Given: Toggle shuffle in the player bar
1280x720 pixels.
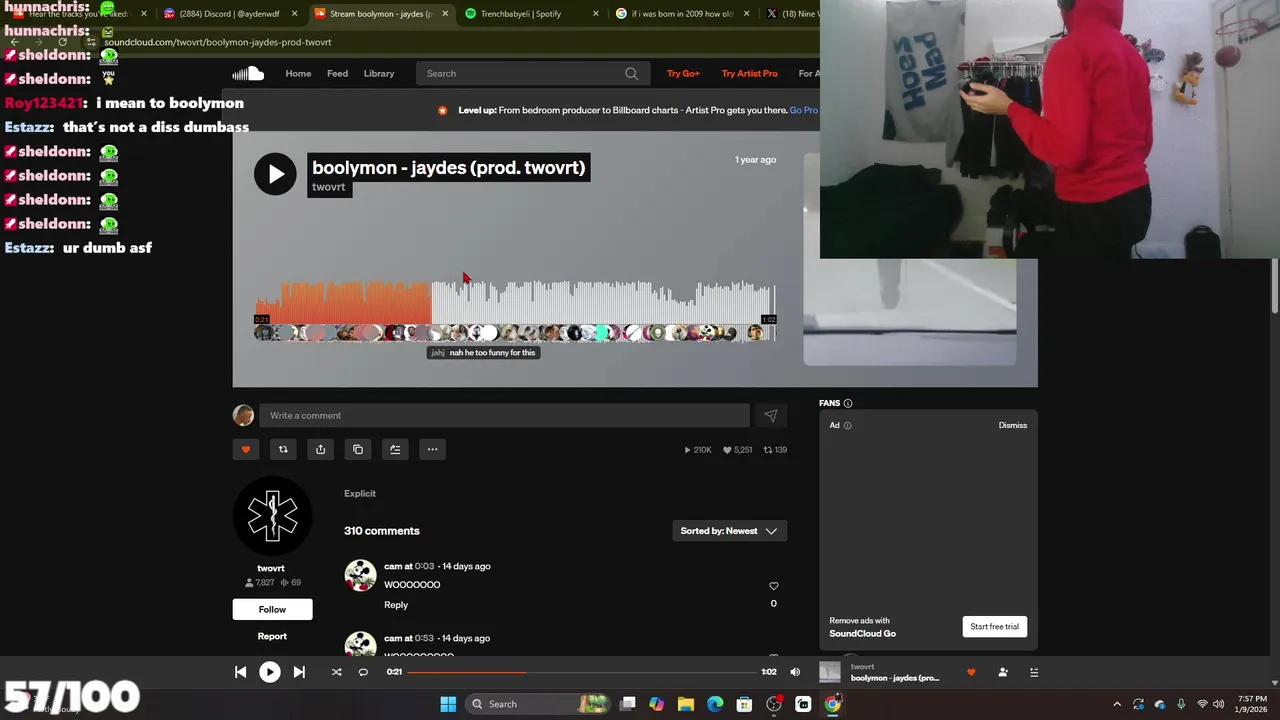Looking at the screenshot, I should tap(336, 672).
